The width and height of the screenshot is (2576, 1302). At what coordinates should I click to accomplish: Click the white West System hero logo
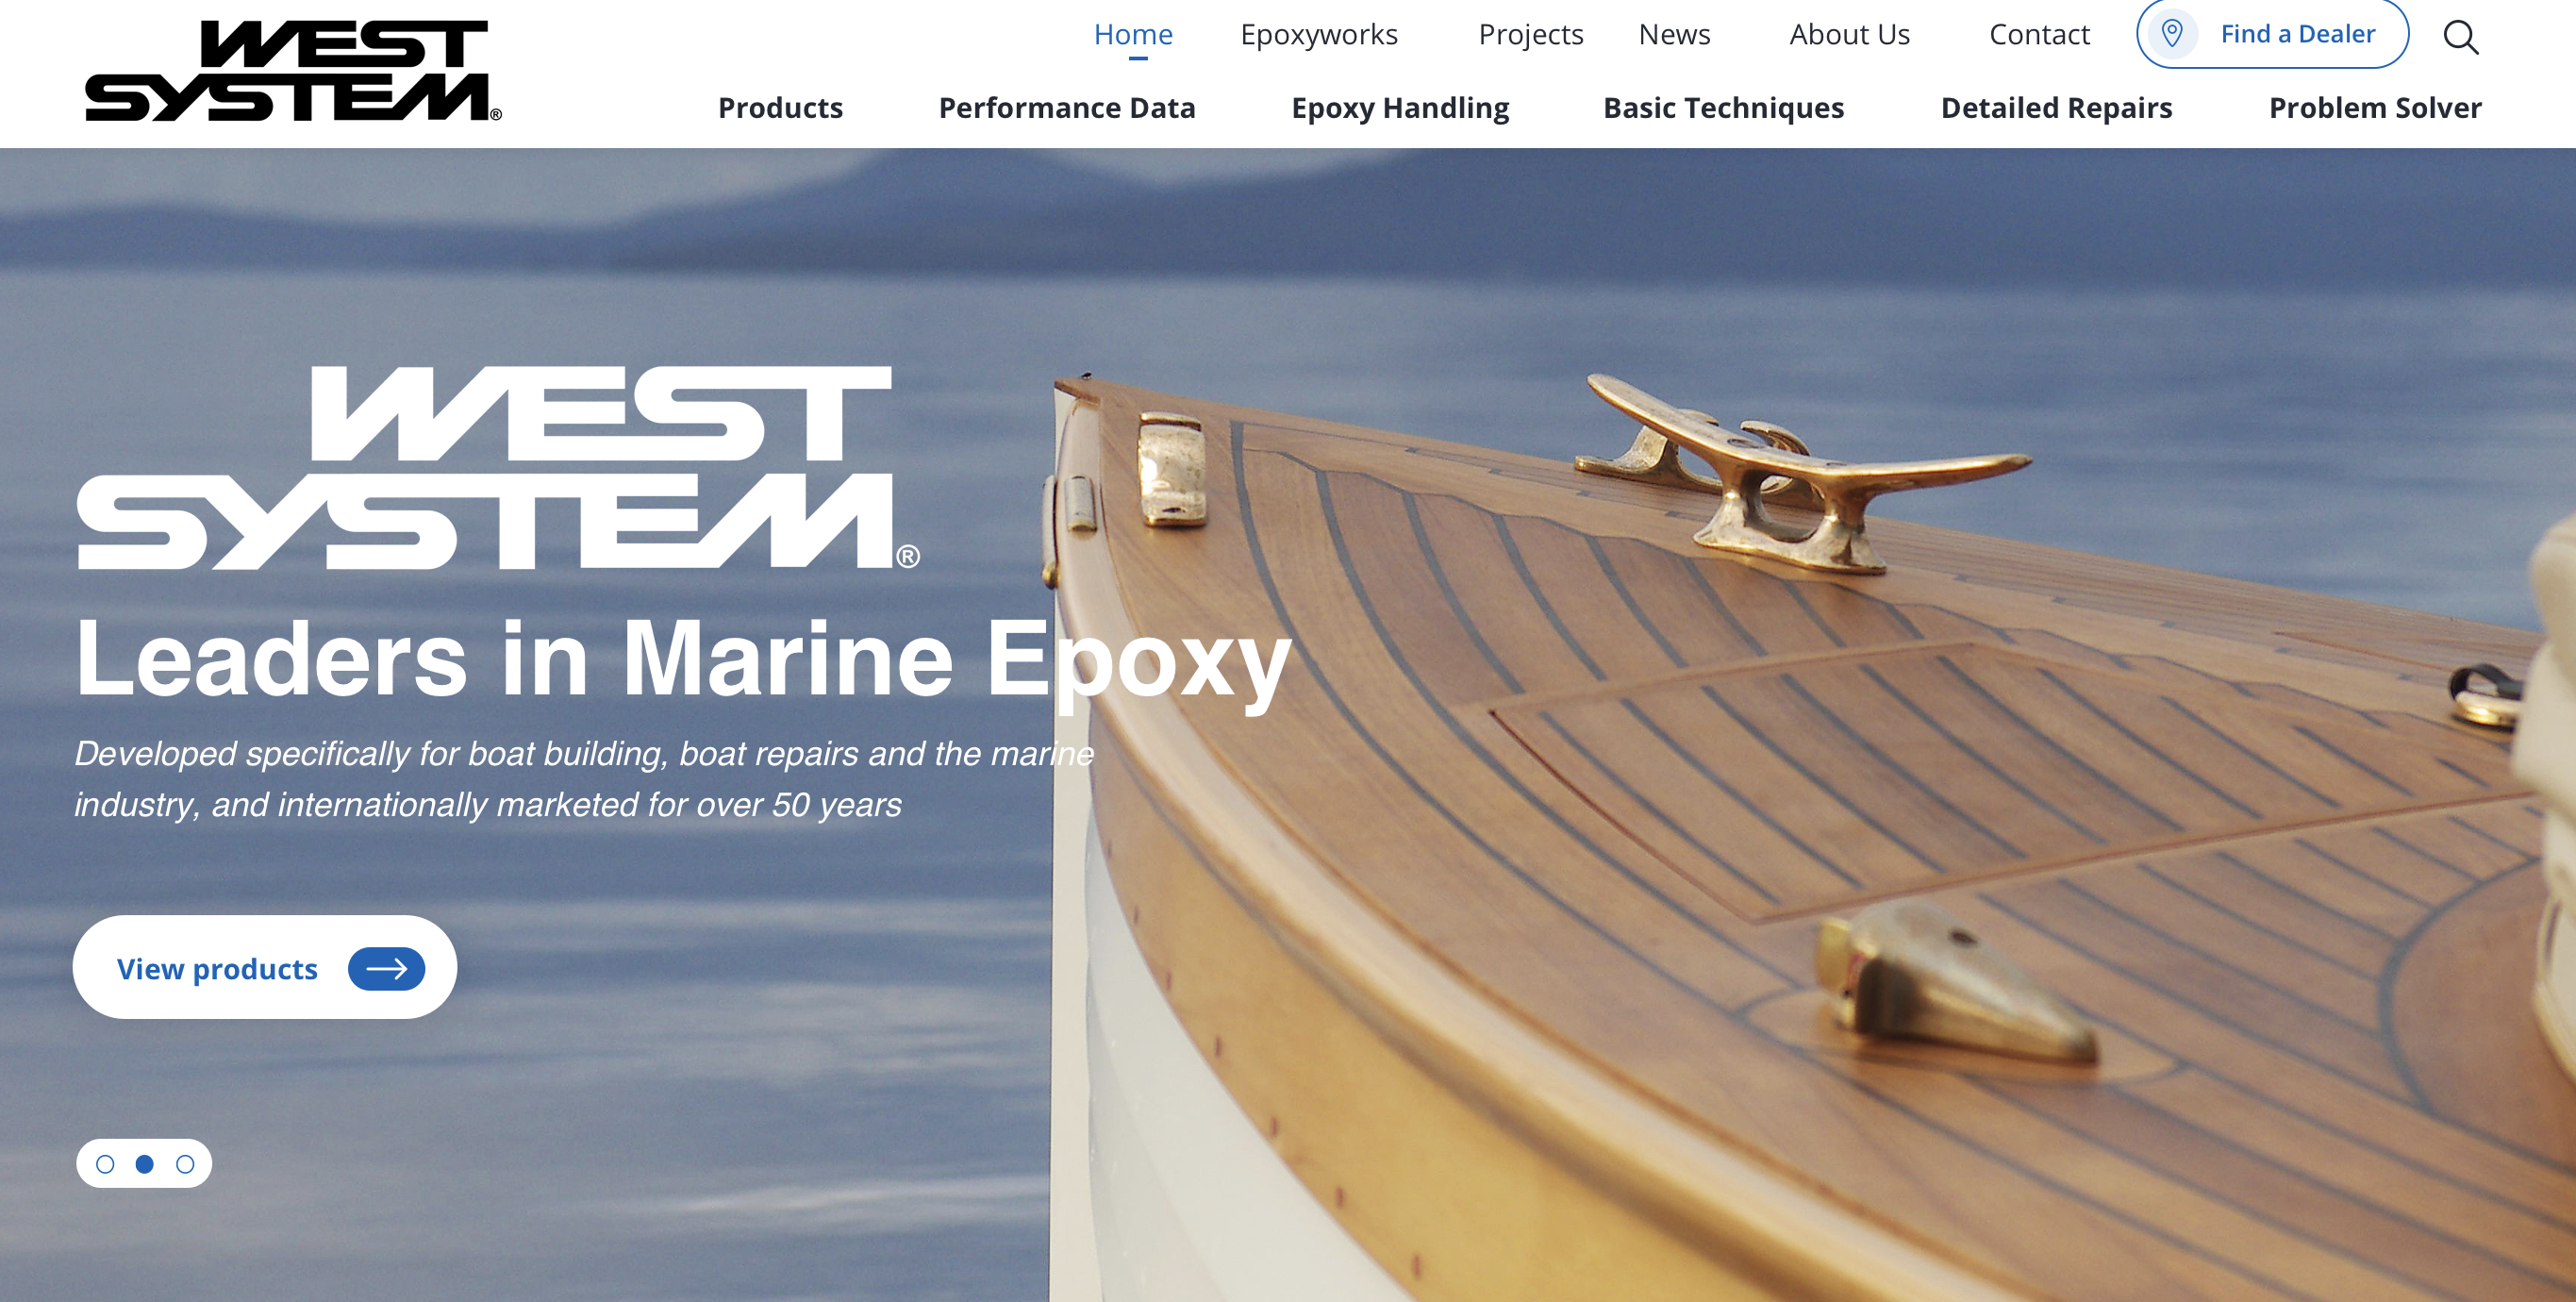pyautogui.click(x=498, y=467)
